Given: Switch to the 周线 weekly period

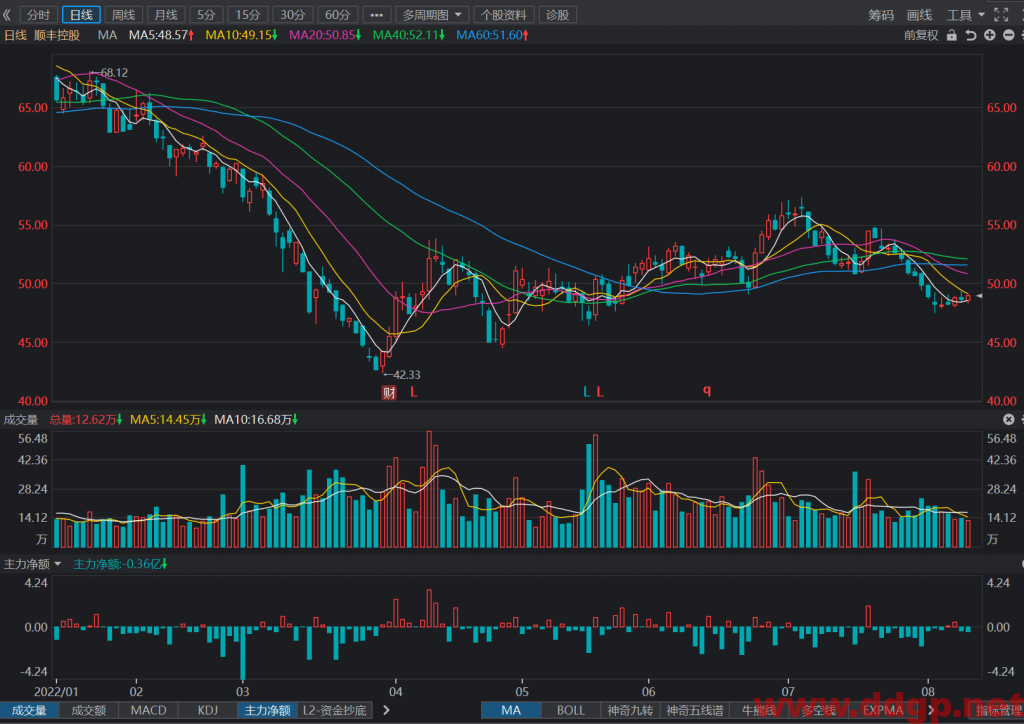Looking at the screenshot, I should pyautogui.click(x=123, y=14).
